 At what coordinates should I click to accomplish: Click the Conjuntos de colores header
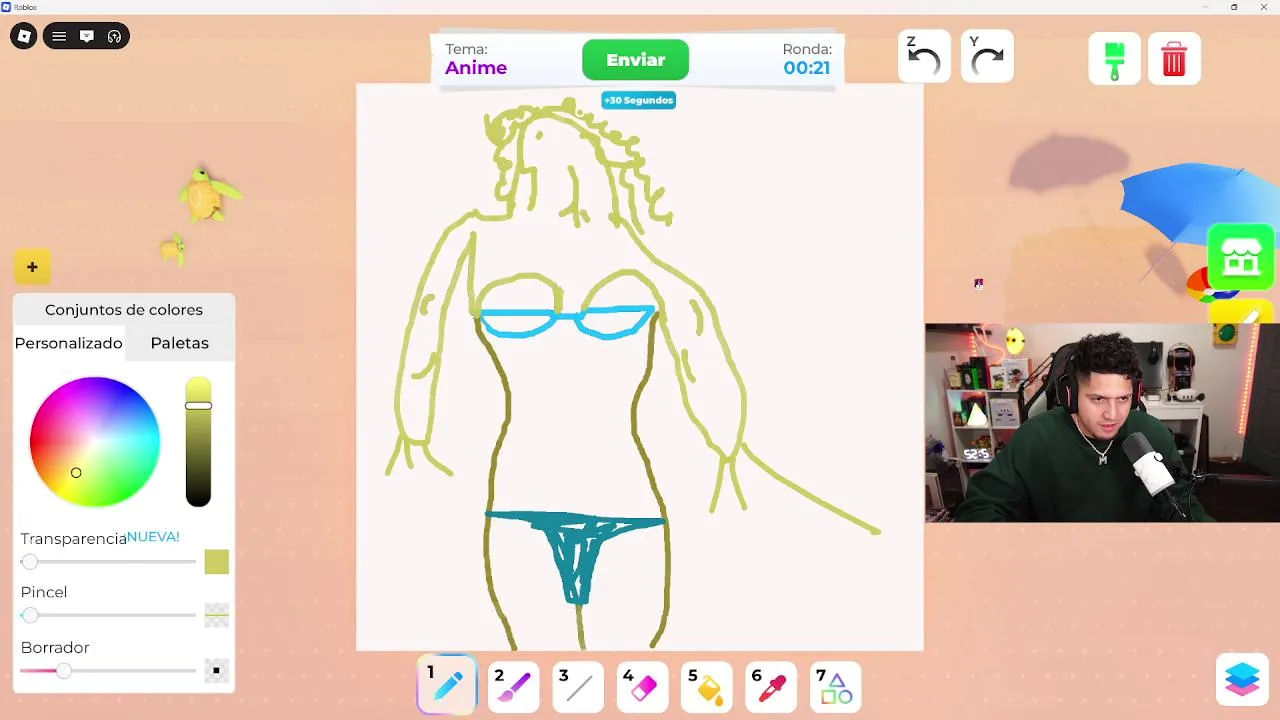pyautogui.click(x=124, y=310)
